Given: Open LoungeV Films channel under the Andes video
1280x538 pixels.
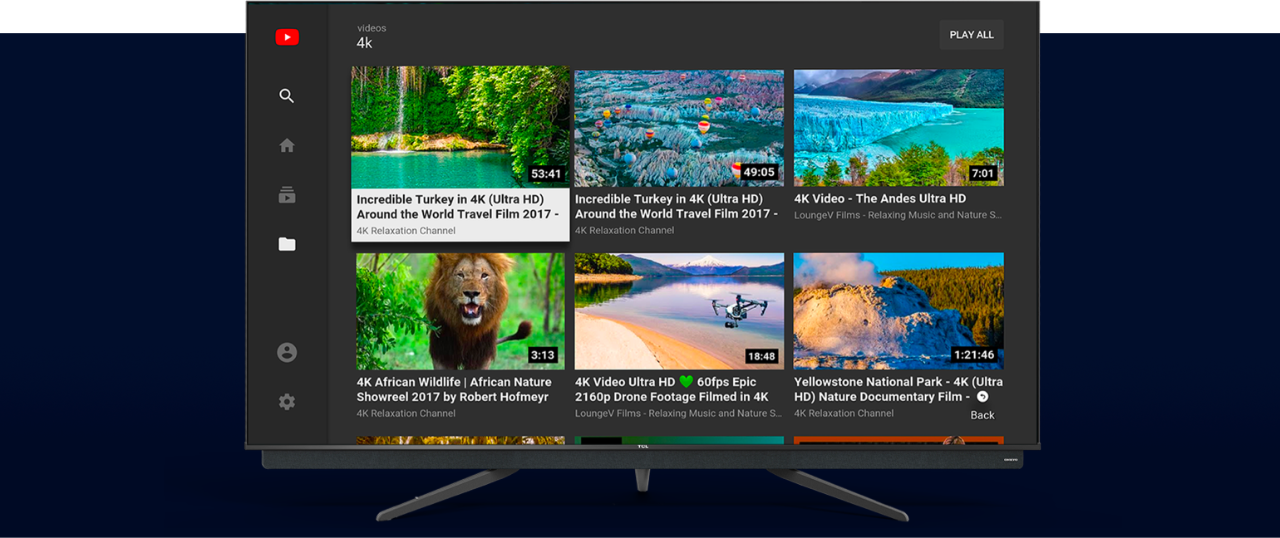Looking at the screenshot, I should click(x=897, y=215).
